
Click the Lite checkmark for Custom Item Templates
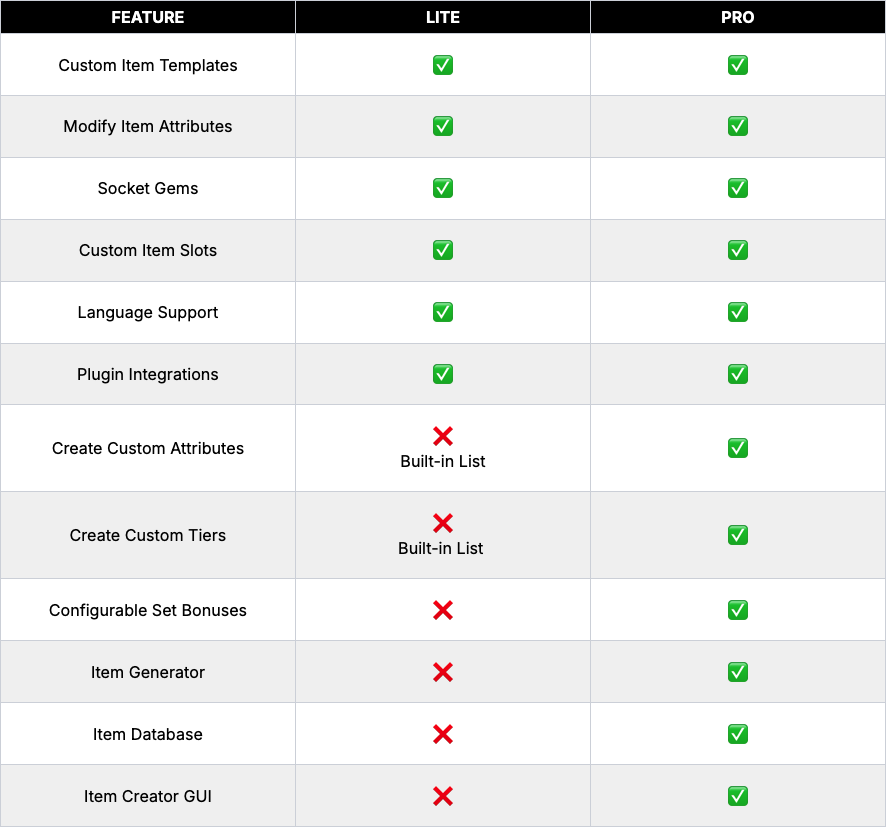pyautogui.click(x=442, y=65)
